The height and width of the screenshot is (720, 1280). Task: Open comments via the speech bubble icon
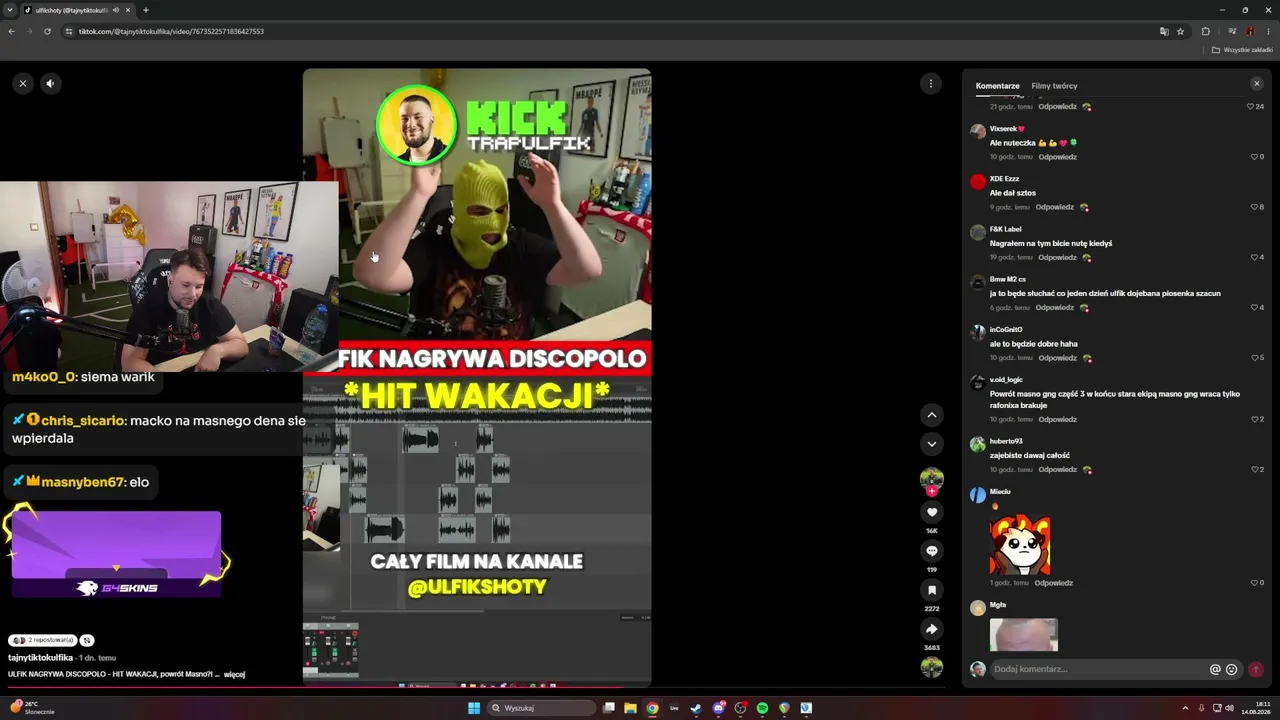pyautogui.click(x=932, y=551)
